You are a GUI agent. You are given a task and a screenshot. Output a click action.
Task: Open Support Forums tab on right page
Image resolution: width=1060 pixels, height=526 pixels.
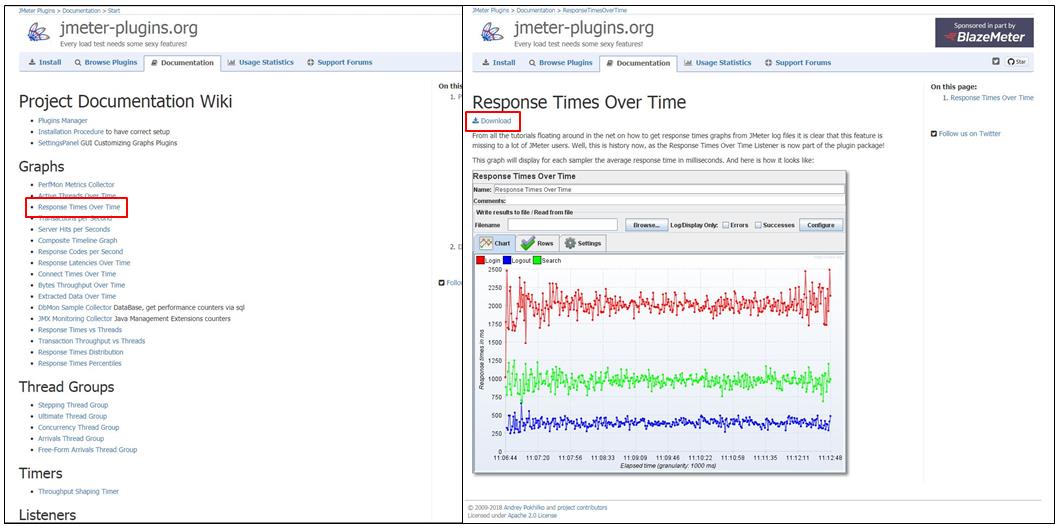click(x=798, y=62)
